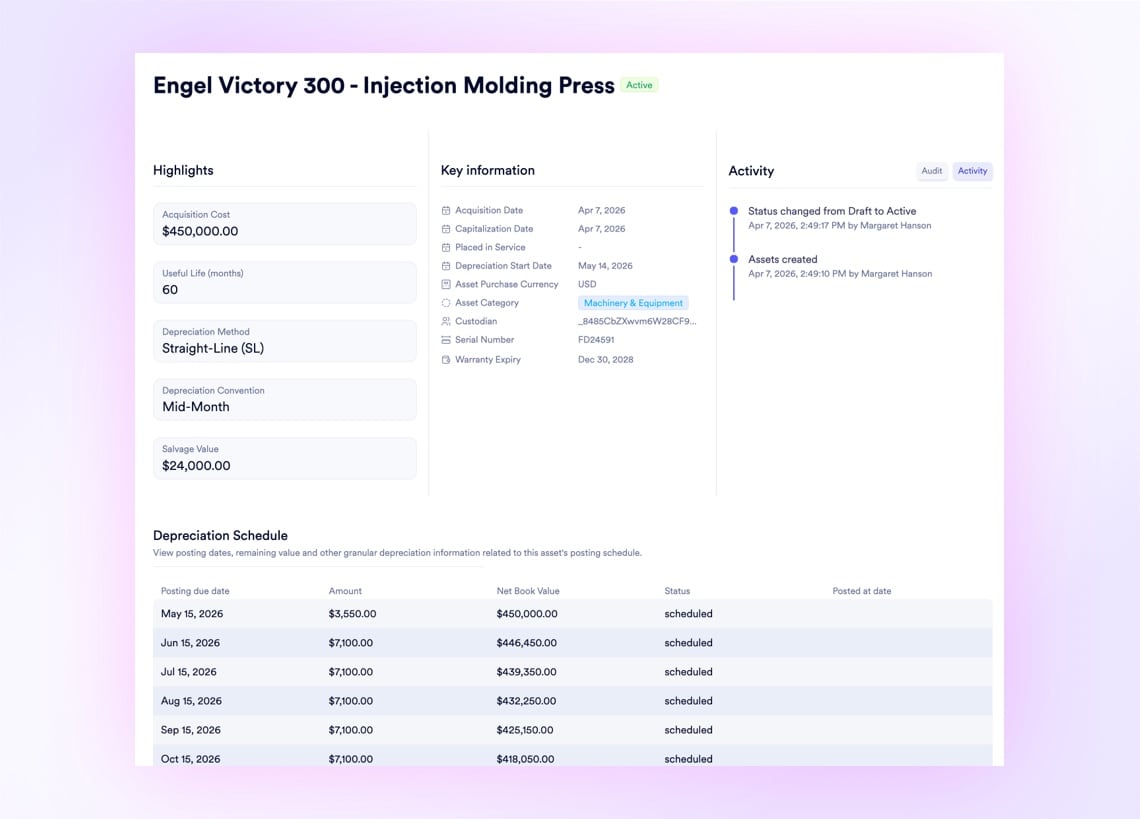Screen dimensions: 1140x819
Task: Click the Useful Life (months) field
Action: (284, 282)
